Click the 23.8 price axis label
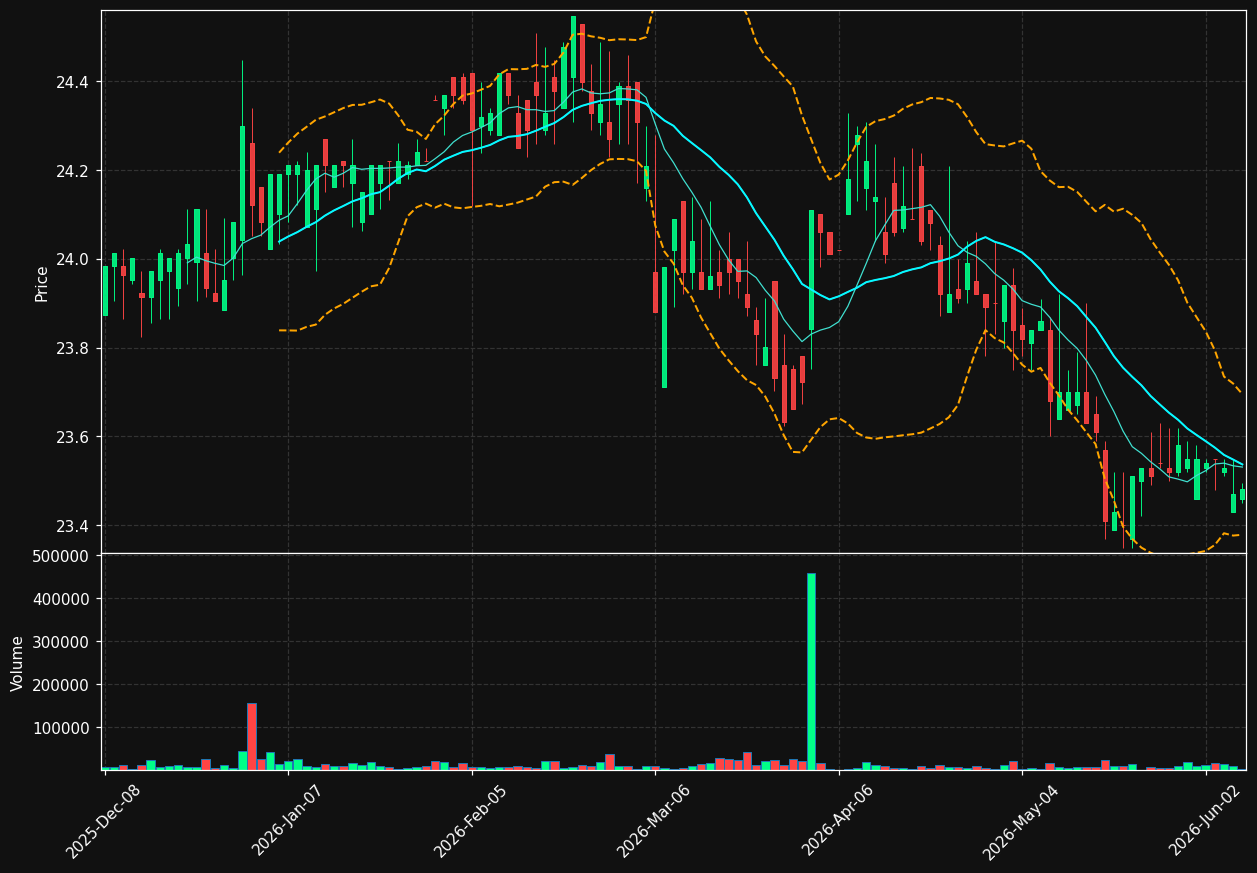The height and width of the screenshot is (873, 1257). (72, 349)
